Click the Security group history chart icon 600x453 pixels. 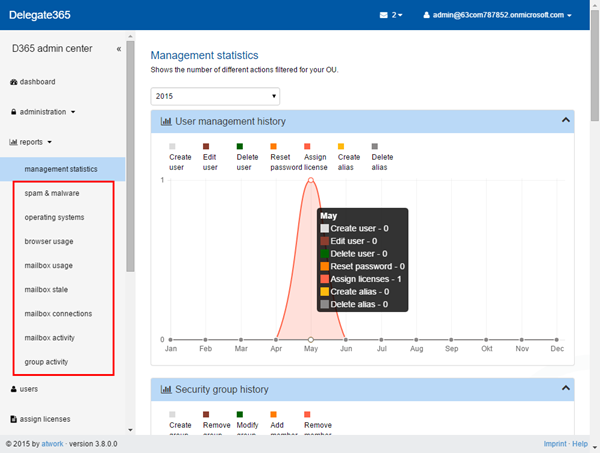click(x=167, y=389)
